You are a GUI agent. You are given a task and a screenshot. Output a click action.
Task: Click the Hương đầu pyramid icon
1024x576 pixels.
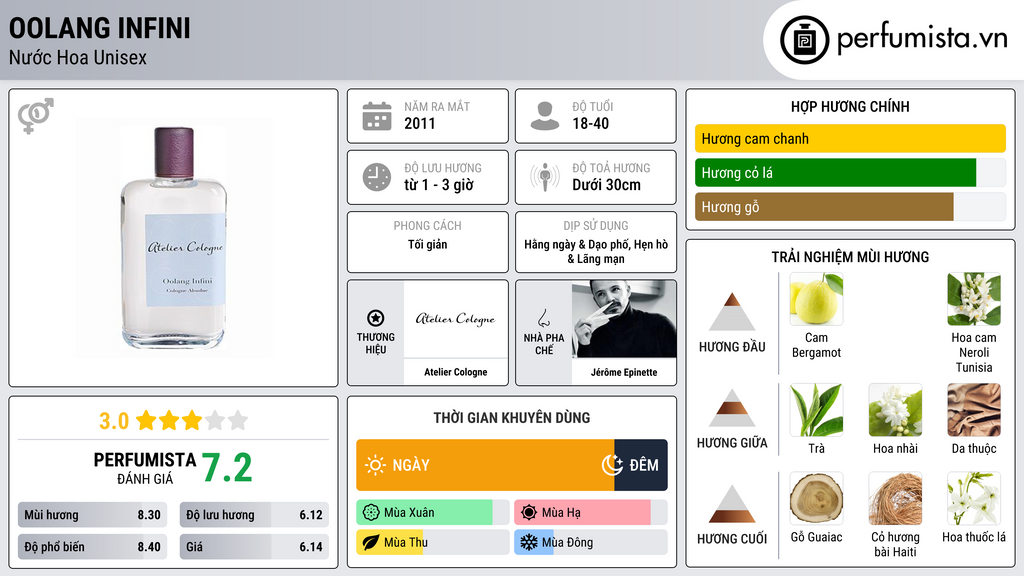(732, 312)
